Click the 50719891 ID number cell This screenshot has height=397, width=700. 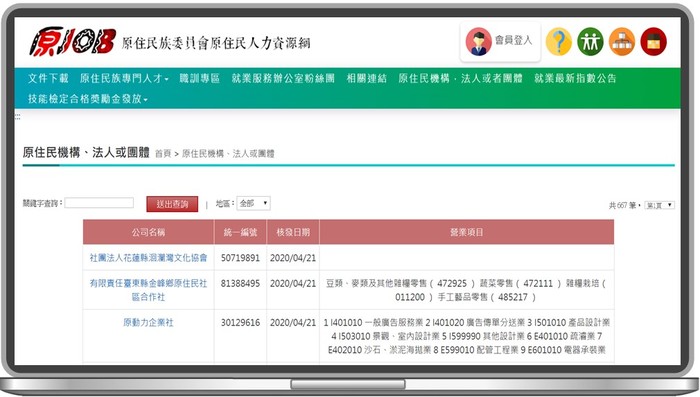[240, 258]
